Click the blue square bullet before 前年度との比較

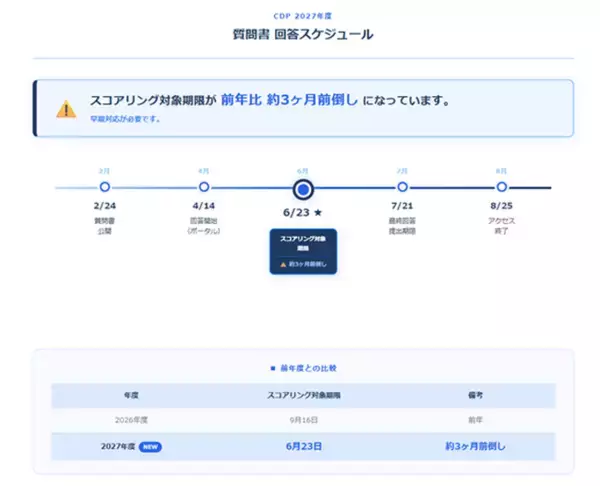pyautogui.click(x=273, y=368)
